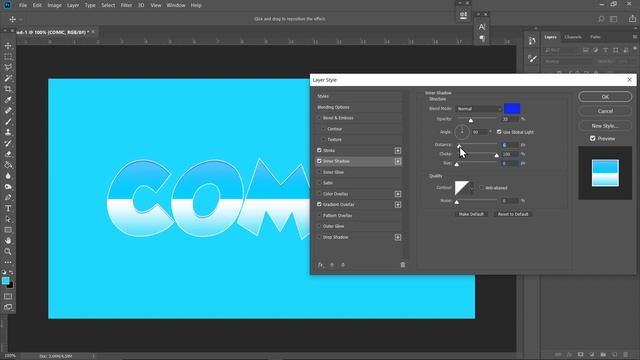Open the Window menu

176,5
